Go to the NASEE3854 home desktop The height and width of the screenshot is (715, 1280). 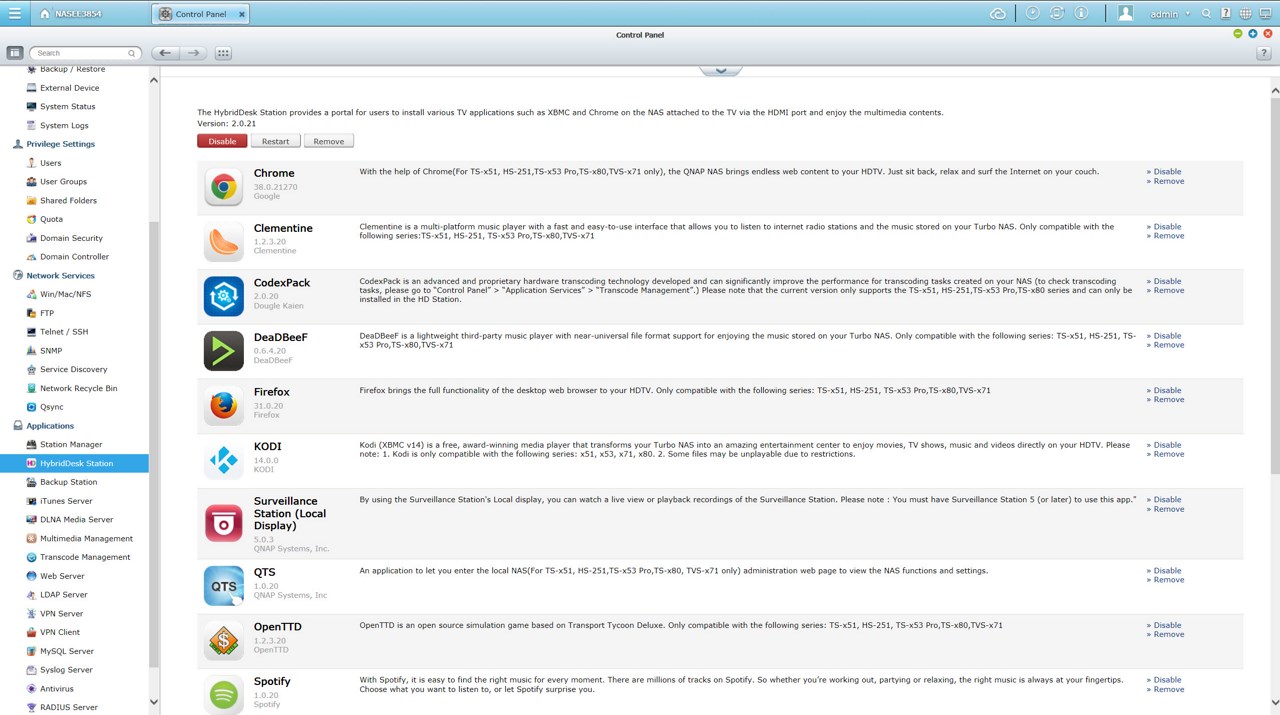70,14
